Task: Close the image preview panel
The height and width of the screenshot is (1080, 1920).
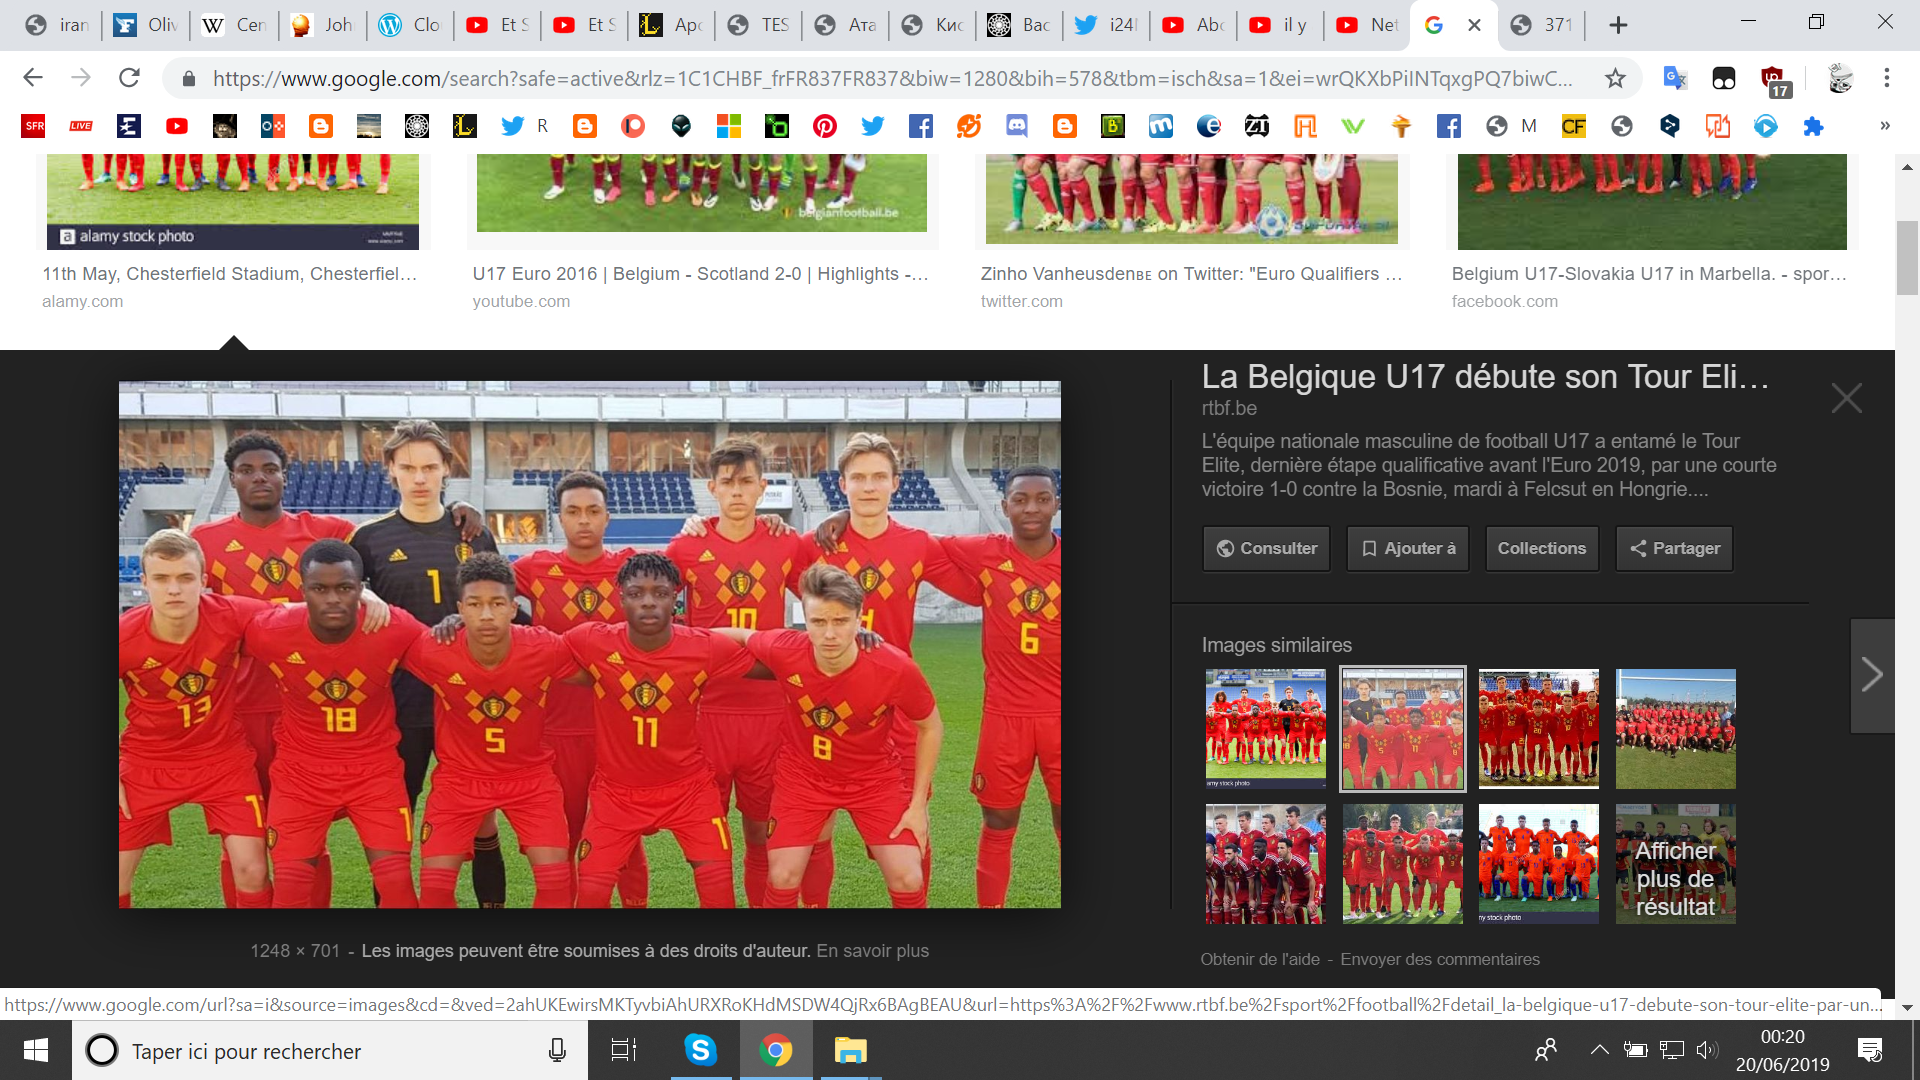Action: pyautogui.click(x=1846, y=398)
